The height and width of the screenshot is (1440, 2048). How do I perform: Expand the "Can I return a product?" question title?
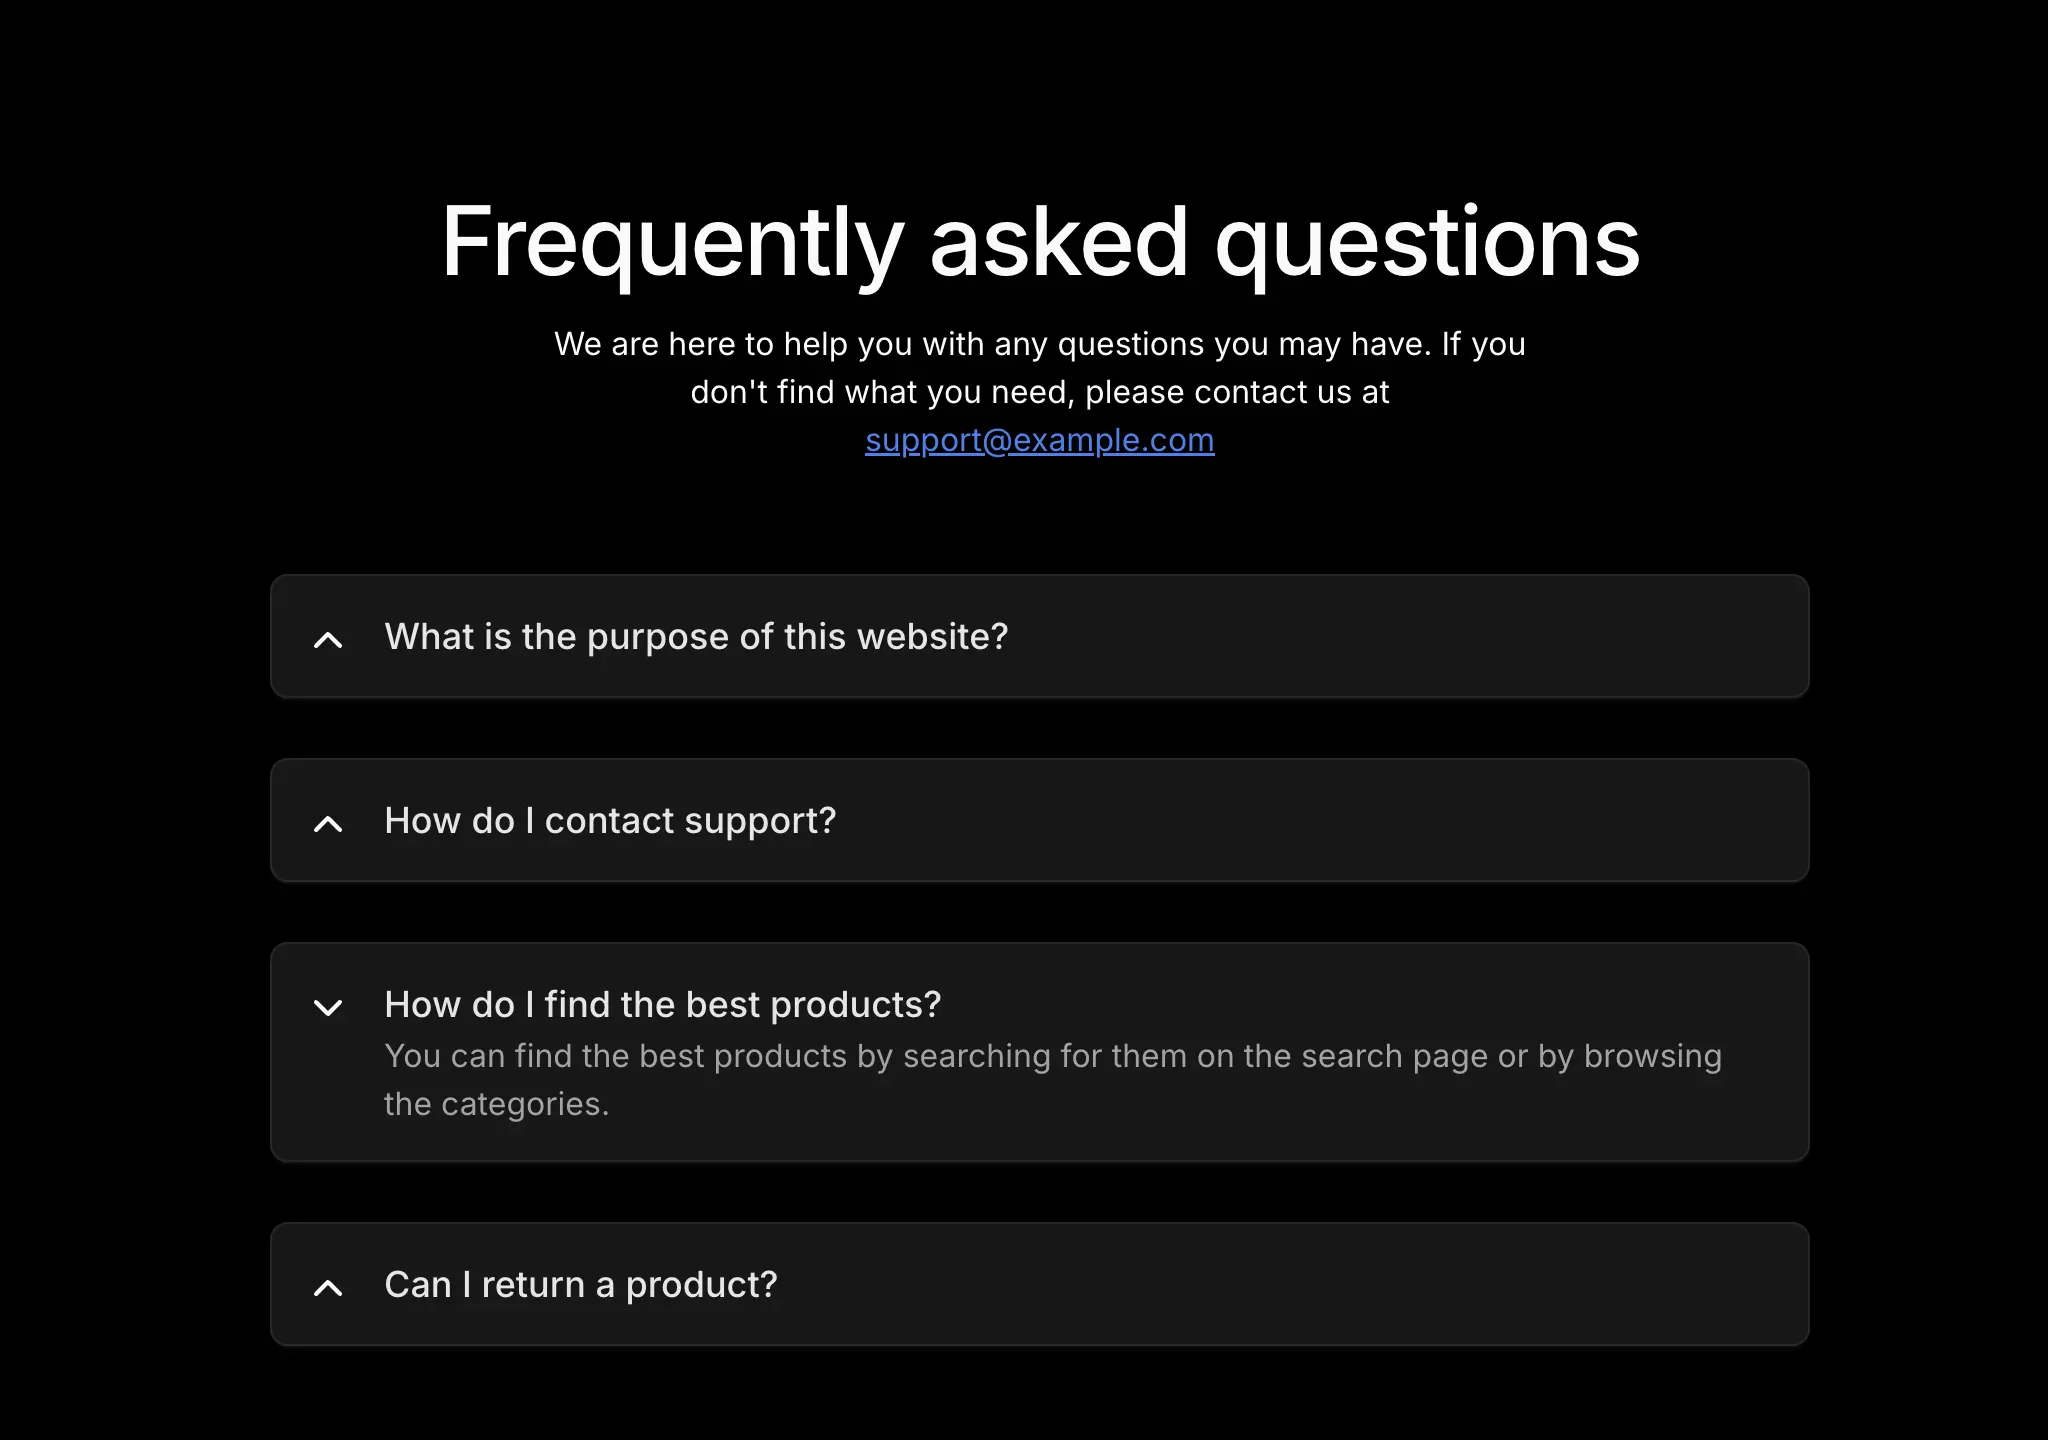click(x=580, y=1285)
